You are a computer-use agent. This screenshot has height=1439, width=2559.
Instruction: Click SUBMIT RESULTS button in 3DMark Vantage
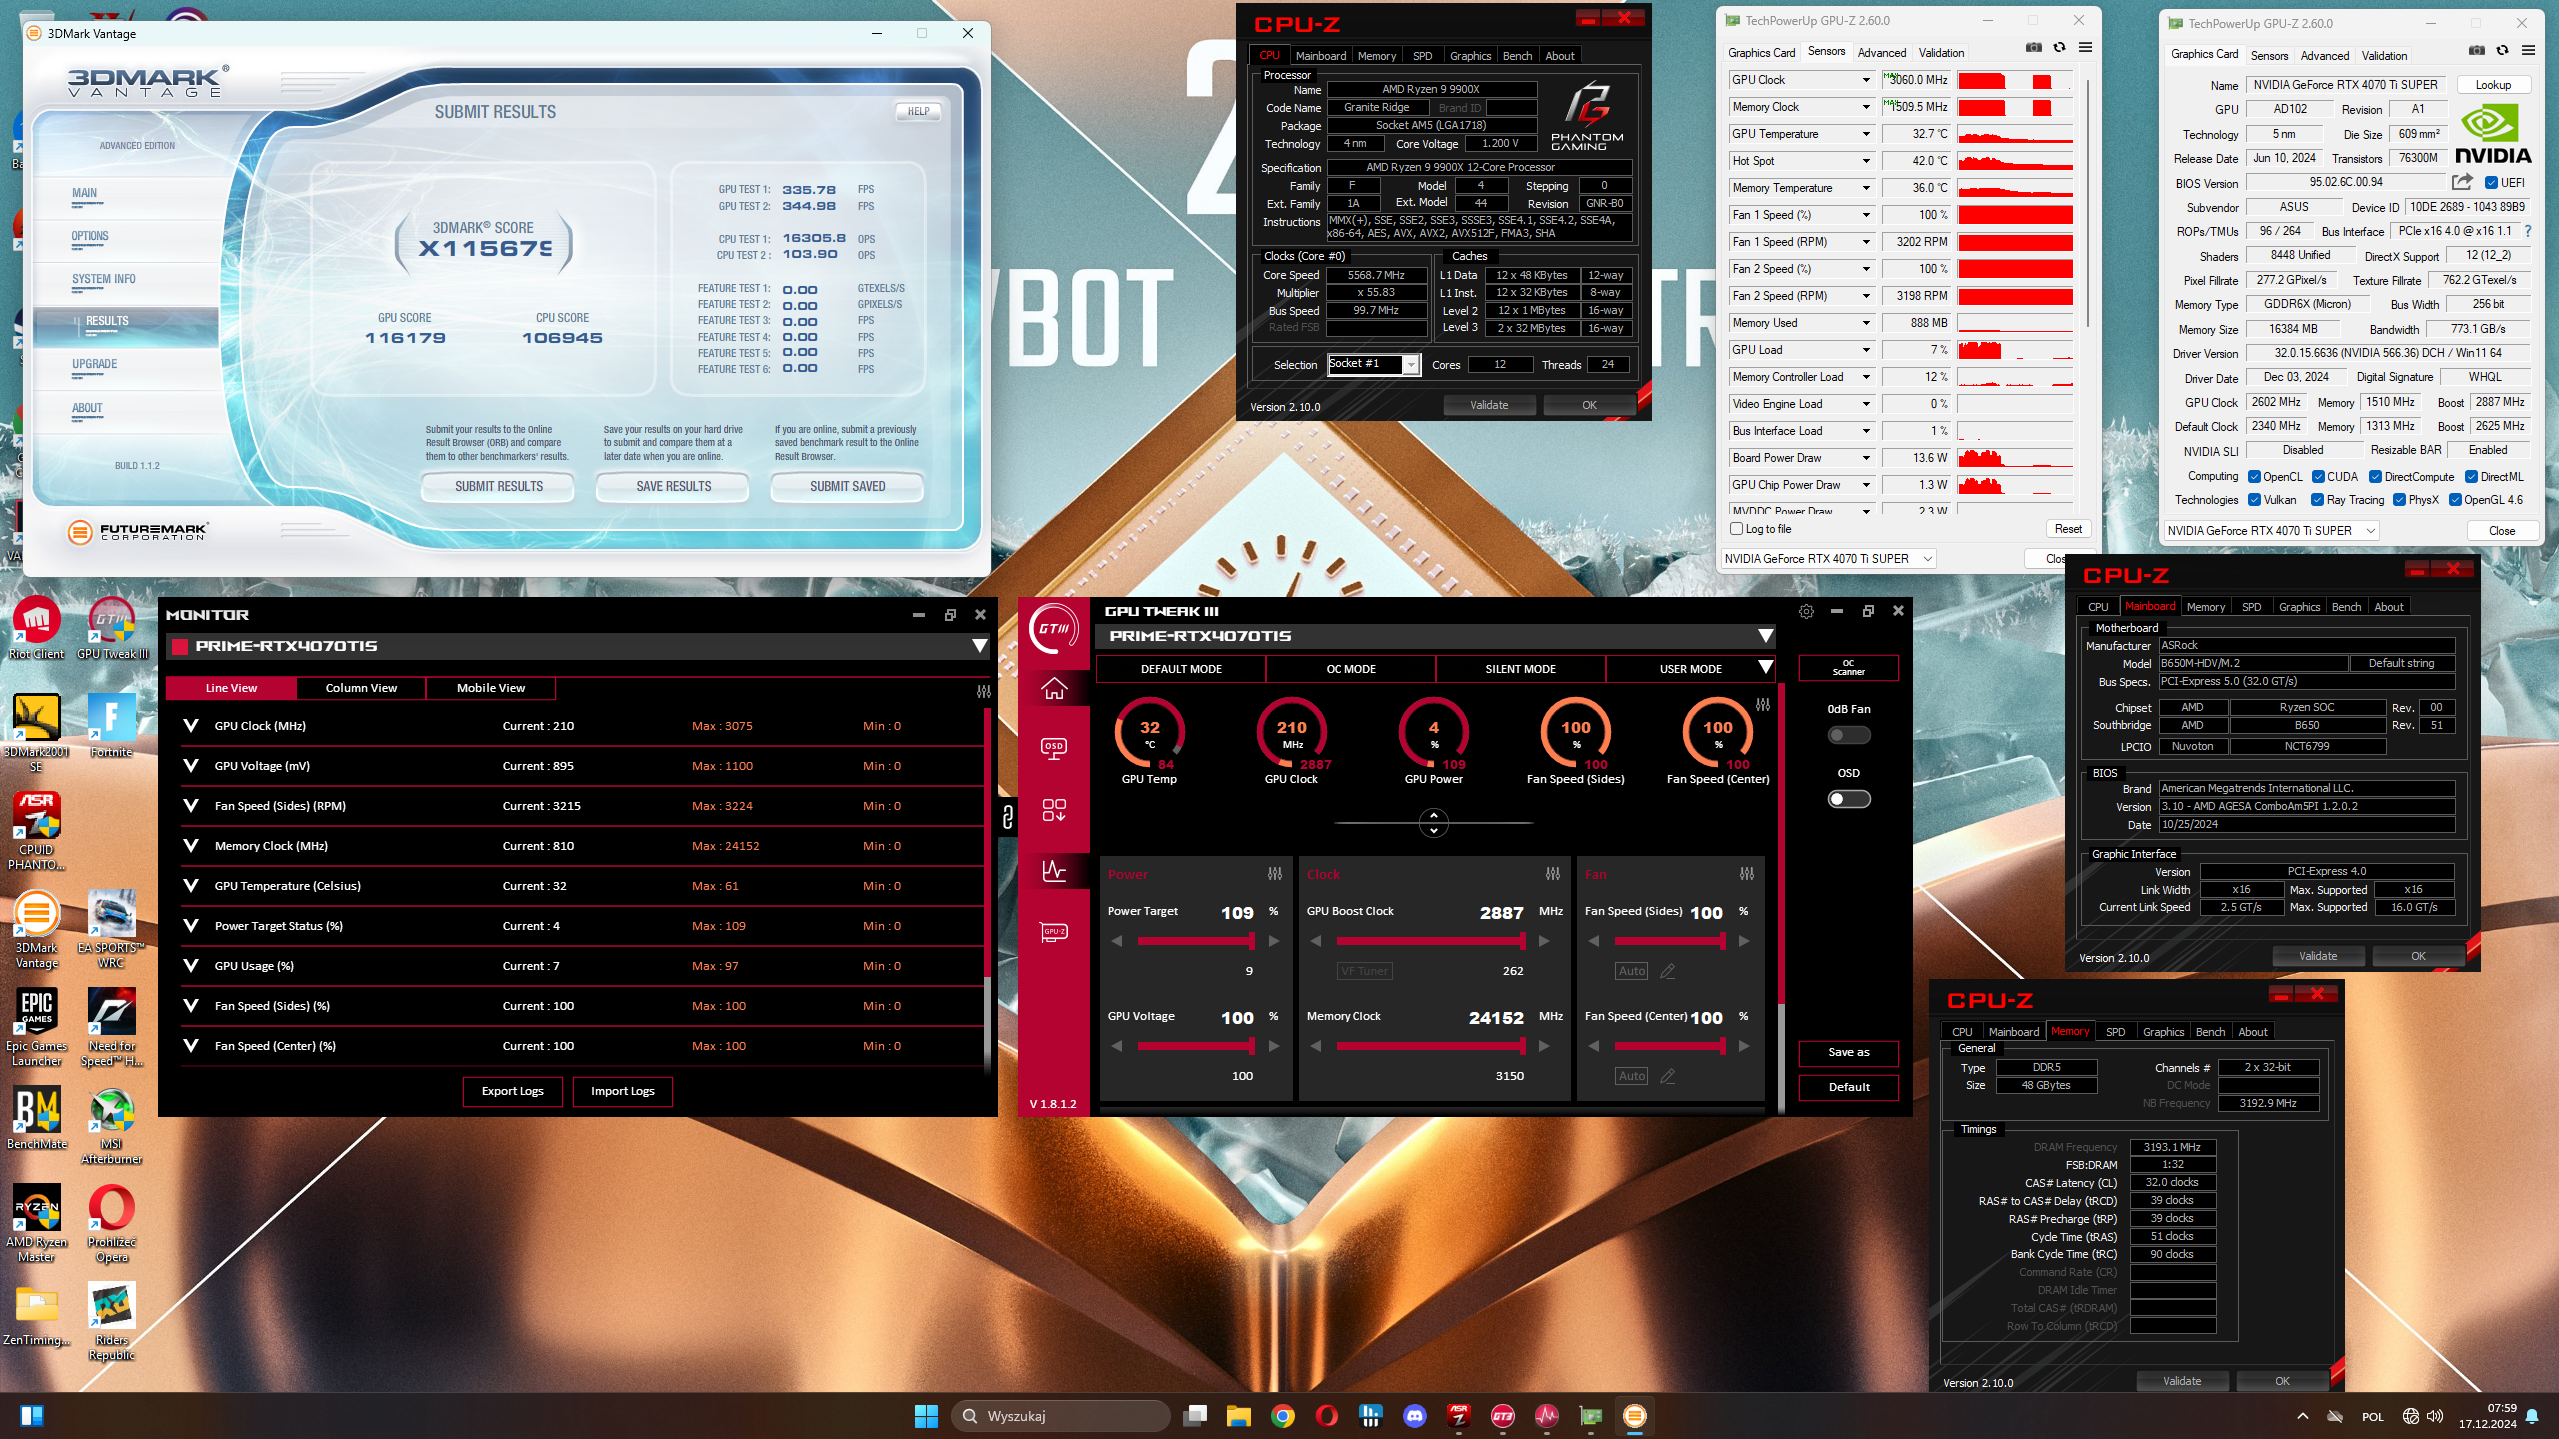pos(499,487)
